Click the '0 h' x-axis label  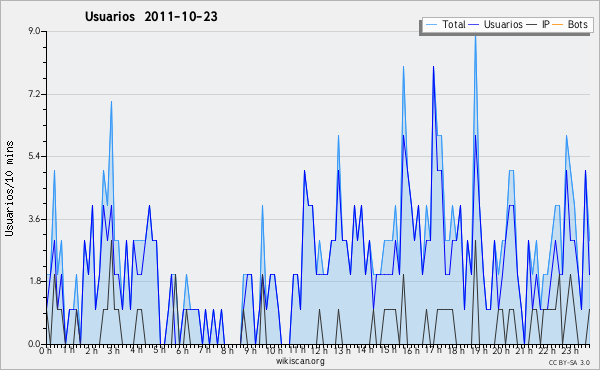[46, 351]
